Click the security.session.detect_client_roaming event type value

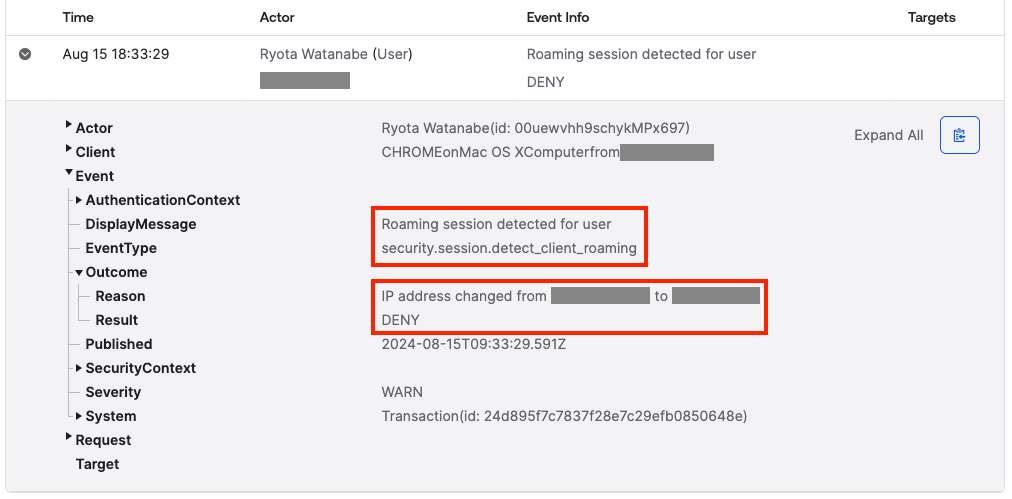pos(509,248)
